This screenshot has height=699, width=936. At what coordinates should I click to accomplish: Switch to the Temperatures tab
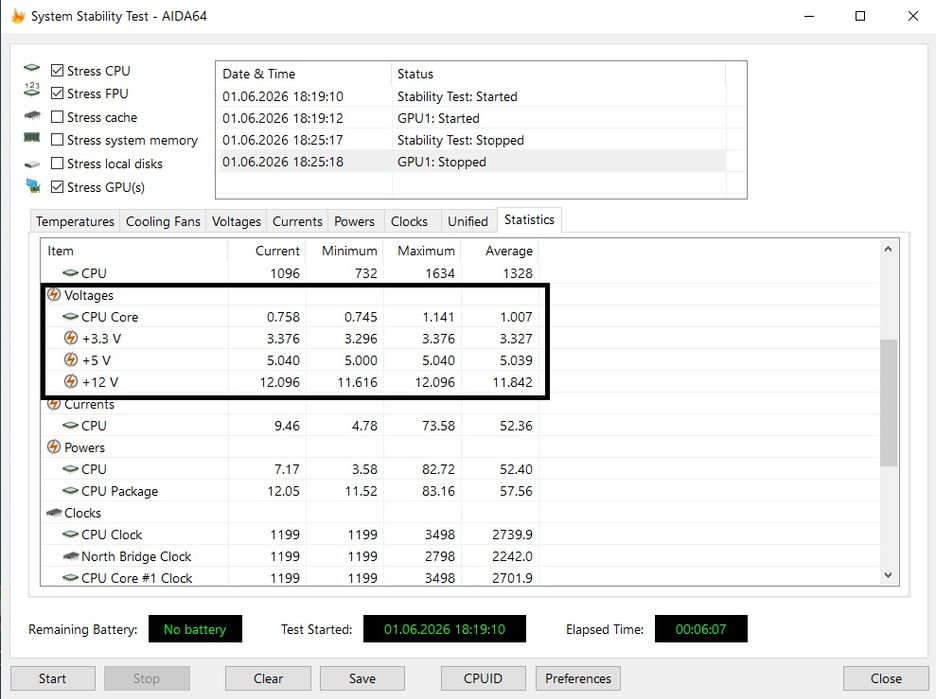tap(75, 221)
